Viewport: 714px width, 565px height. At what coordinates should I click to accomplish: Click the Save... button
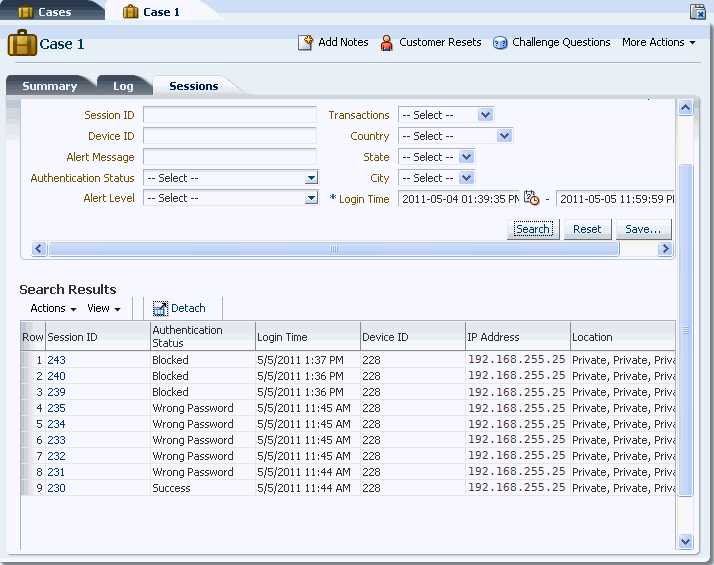643,229
